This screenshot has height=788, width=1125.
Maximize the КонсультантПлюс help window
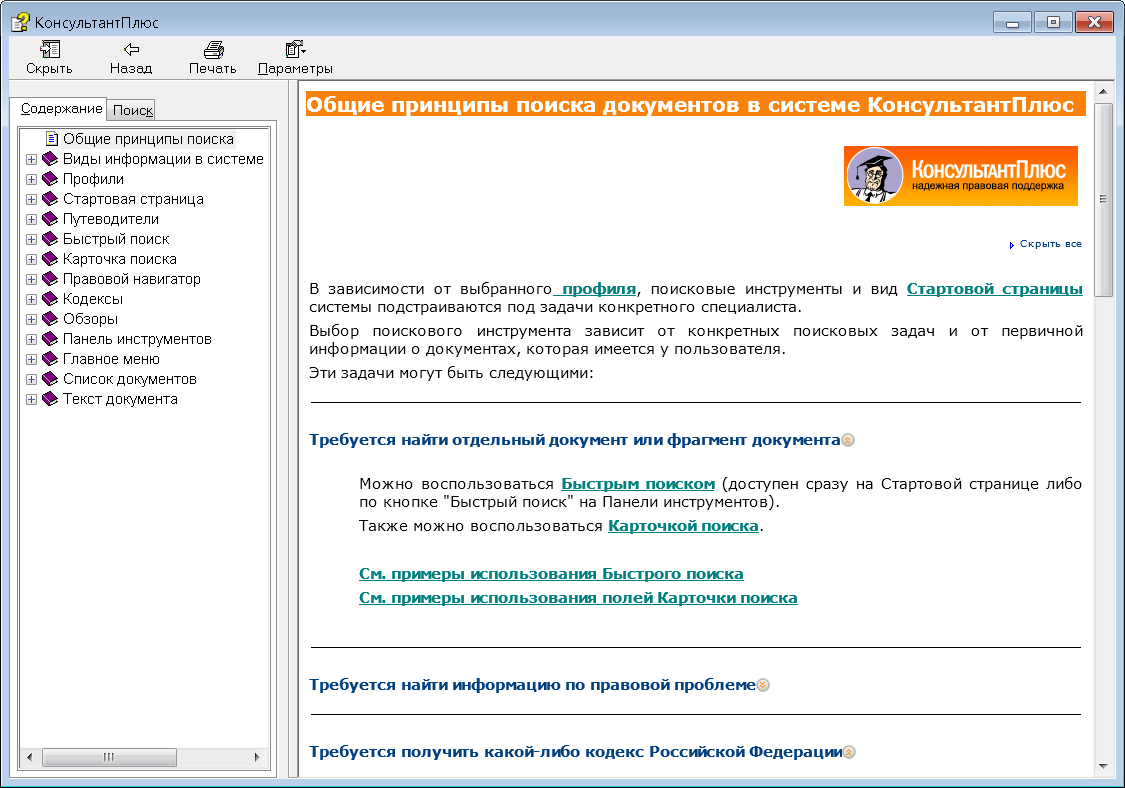tap(1053, 22)
